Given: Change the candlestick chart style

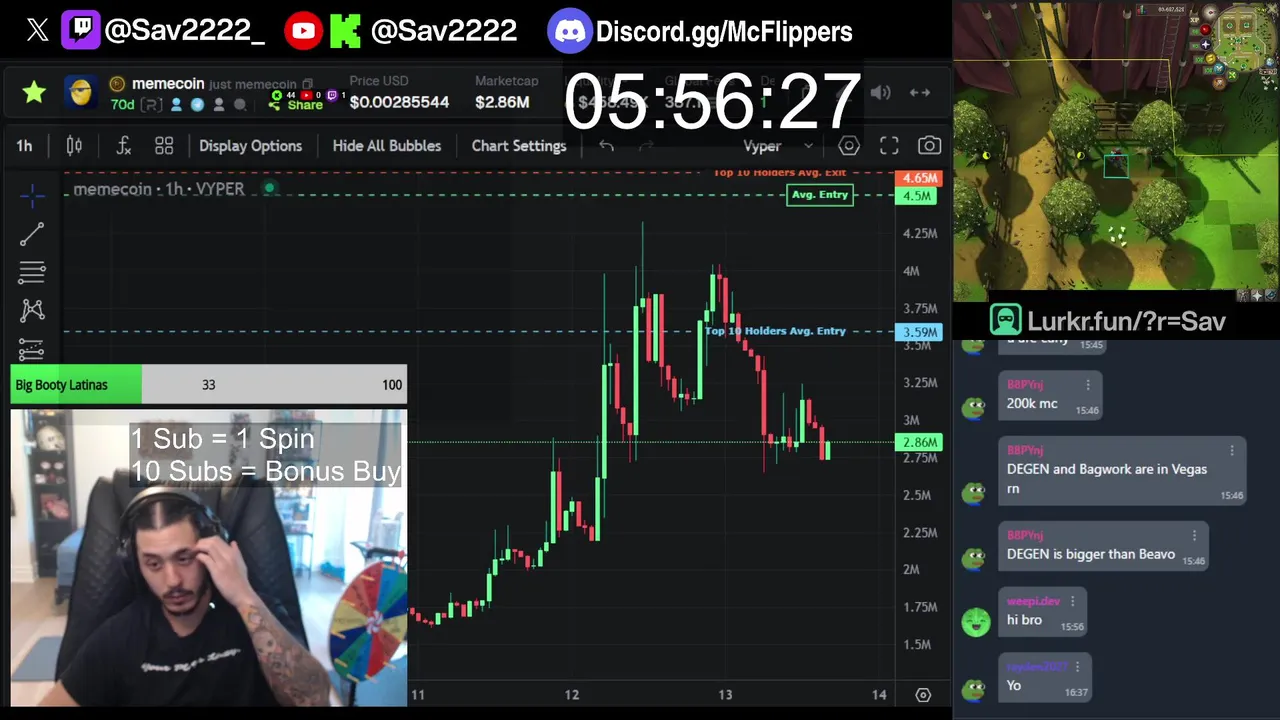Looking at the screenshot, I should pos(74,146).
